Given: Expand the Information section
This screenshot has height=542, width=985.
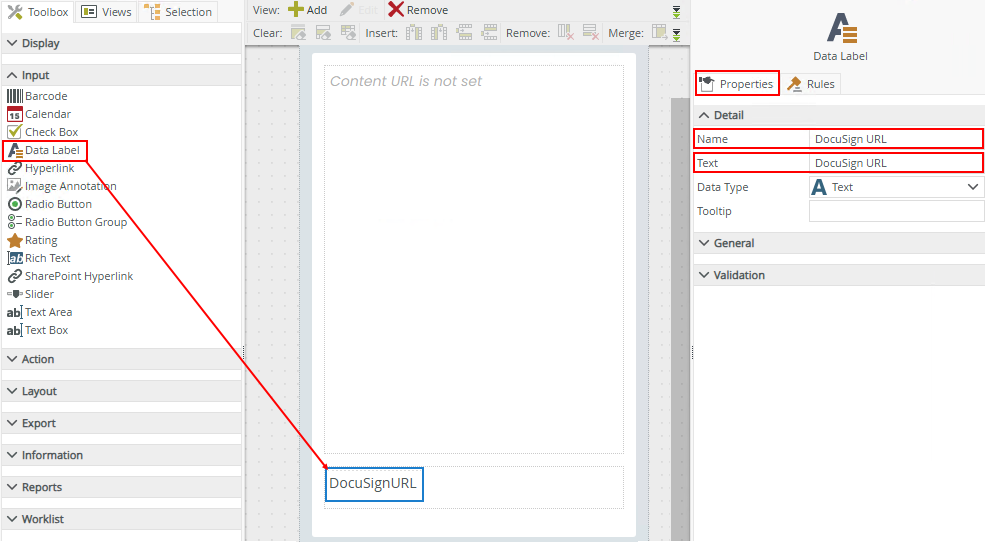Looking at the screenshot, I should 122,455.
